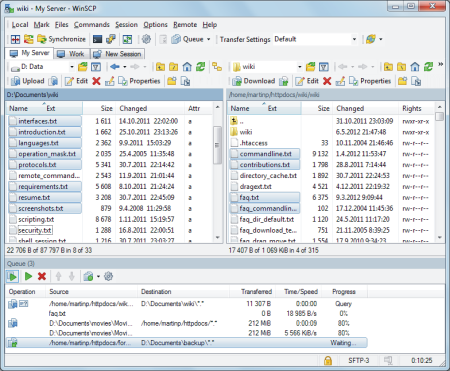
Task: Click the Download button
Action: pos(254,81)
